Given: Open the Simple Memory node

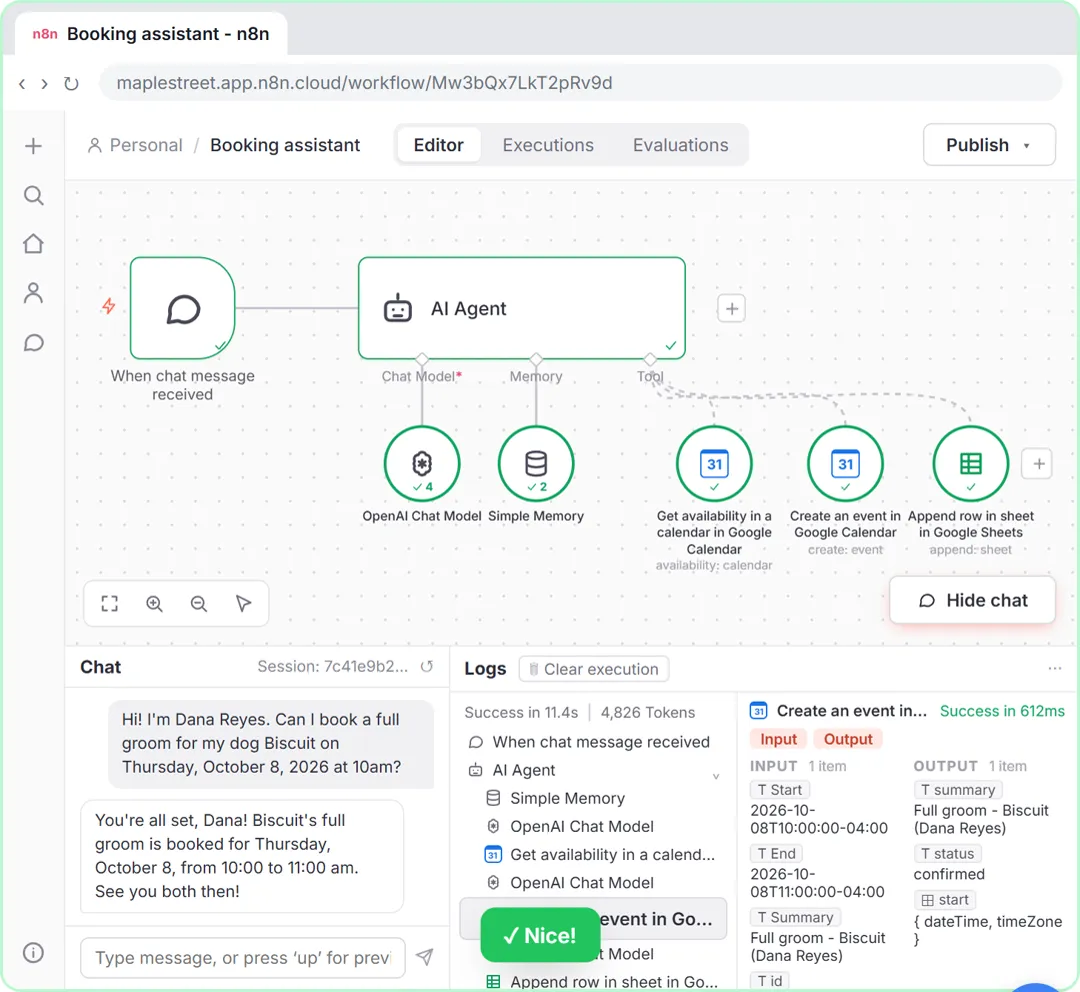Looking at the screenshot, I should click(536, 464).
